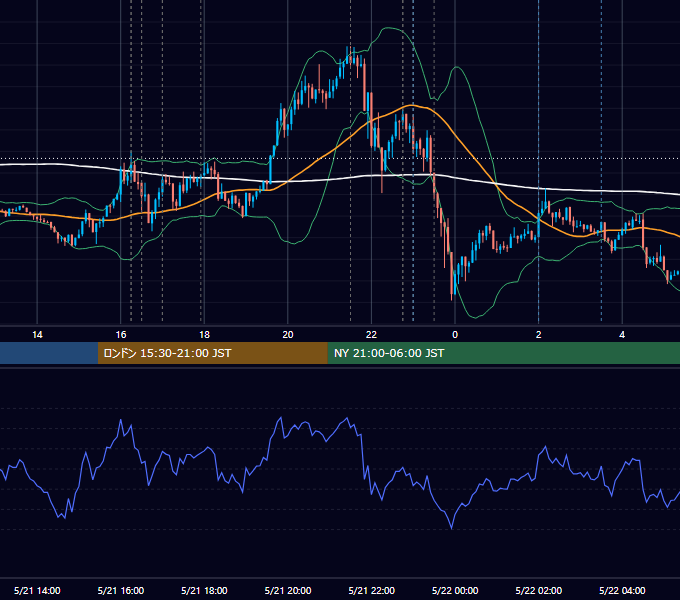This screenshot has height=600, width=680.
Task: Click the ロンドン 15:30-21:00 JST session bar
Action: (x=212, y=353)
